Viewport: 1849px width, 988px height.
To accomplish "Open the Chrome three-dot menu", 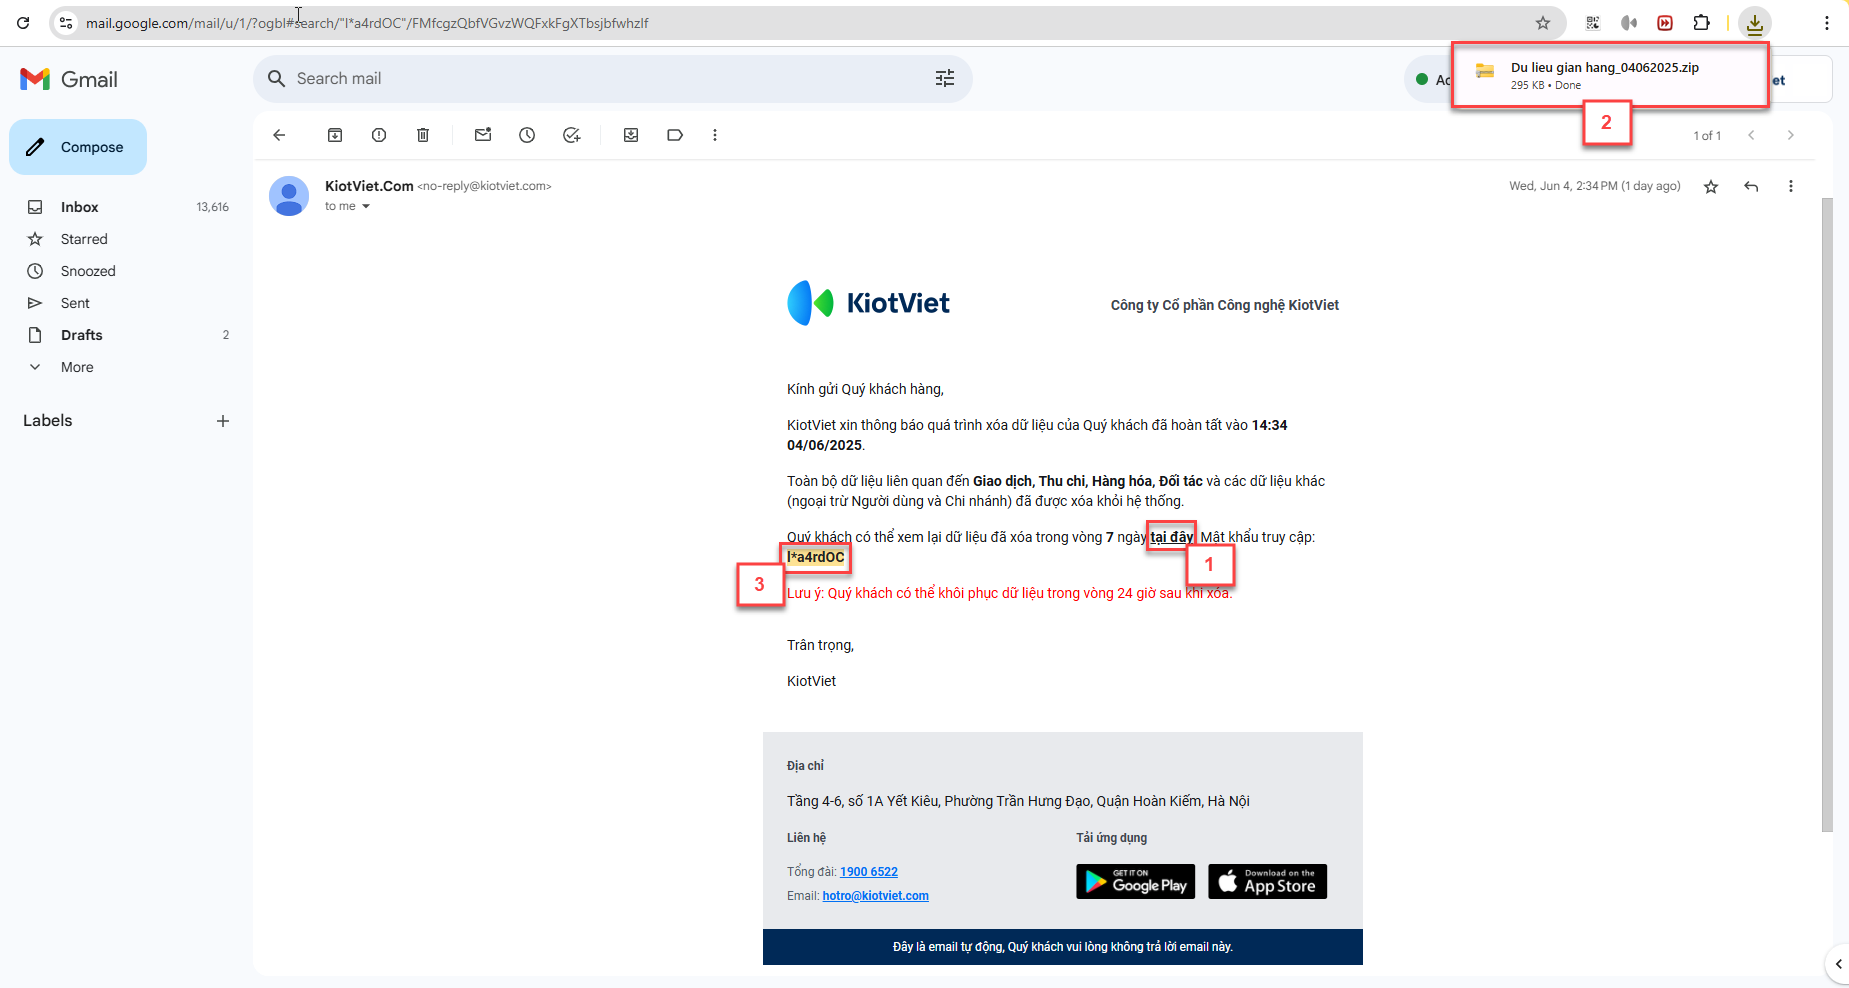I will [x=1827, y=23].
